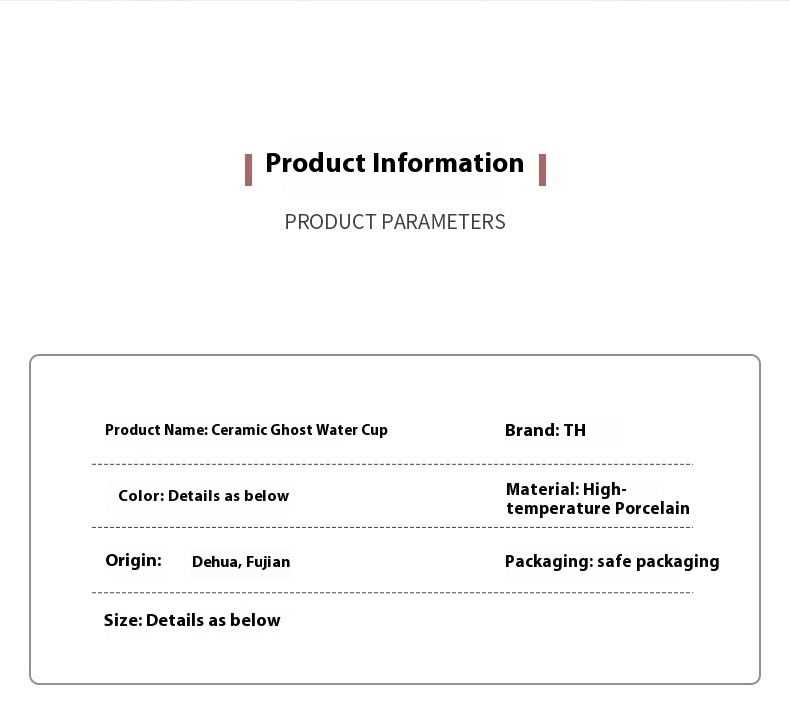This screenshot has height=714, width=790.
Task: Click "Details as below" next to Size
Action: tap(213, 620)
